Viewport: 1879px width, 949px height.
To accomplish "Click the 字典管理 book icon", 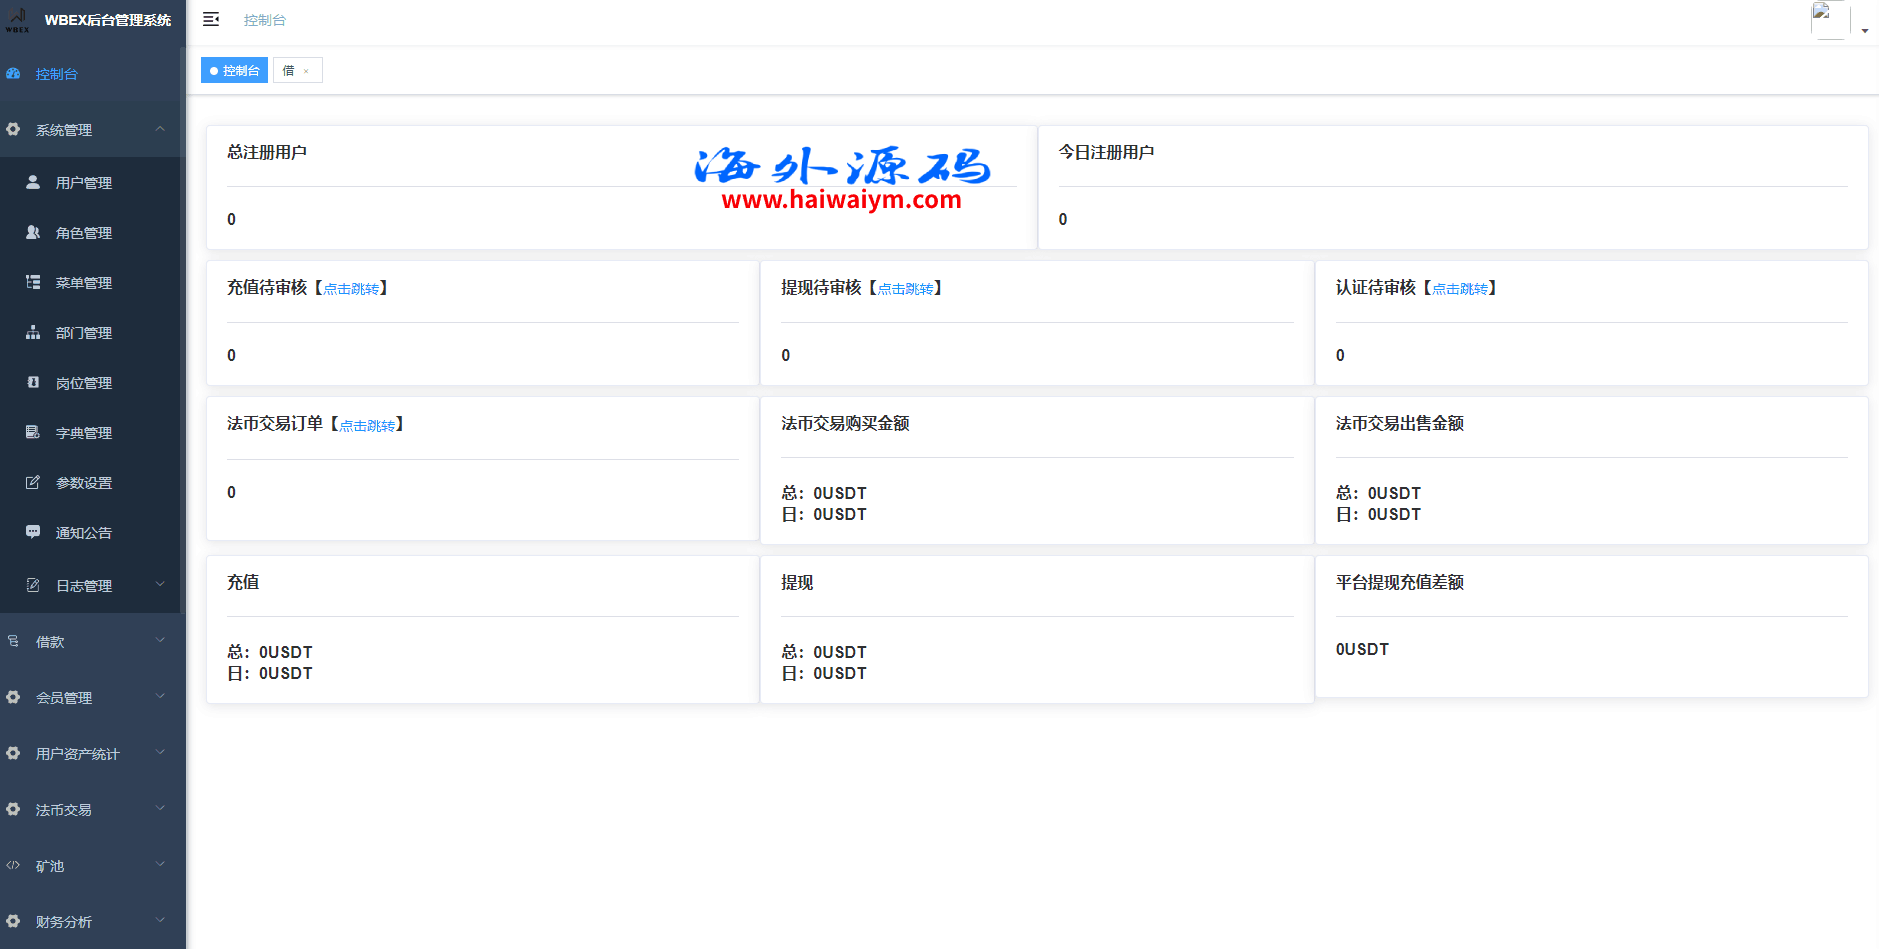I will [33, 432].
